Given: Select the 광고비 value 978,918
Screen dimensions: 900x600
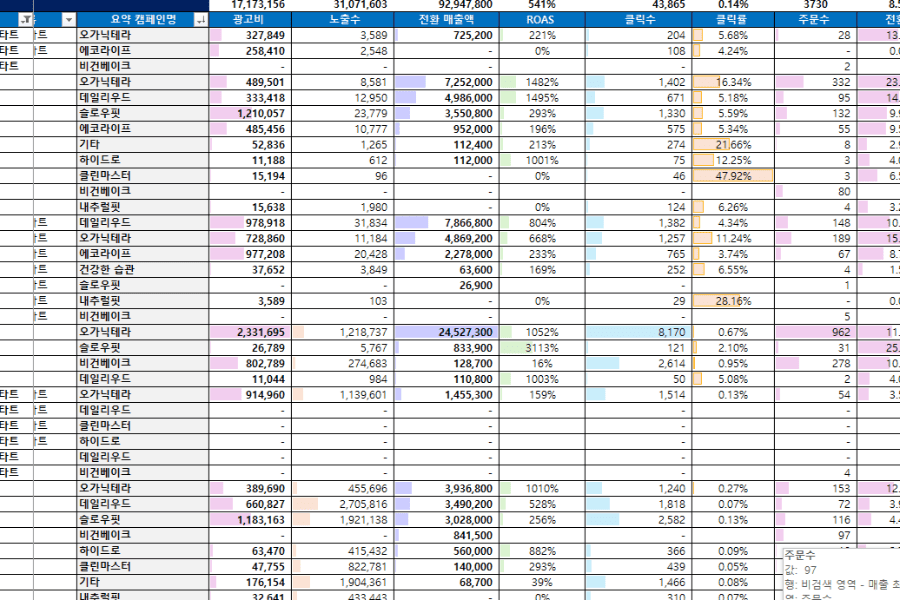Looking at the screenshot, I should point(250,223).
